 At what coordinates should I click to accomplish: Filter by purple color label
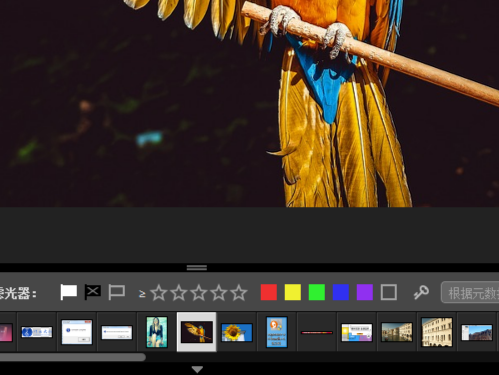point(365,292)
